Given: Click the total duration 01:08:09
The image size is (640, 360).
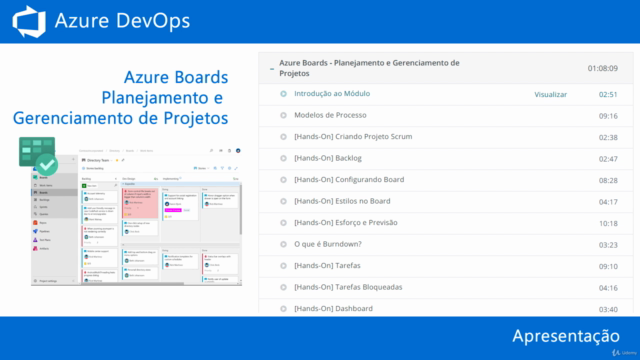Looking at the screenshot, I should tap(602, 68).
